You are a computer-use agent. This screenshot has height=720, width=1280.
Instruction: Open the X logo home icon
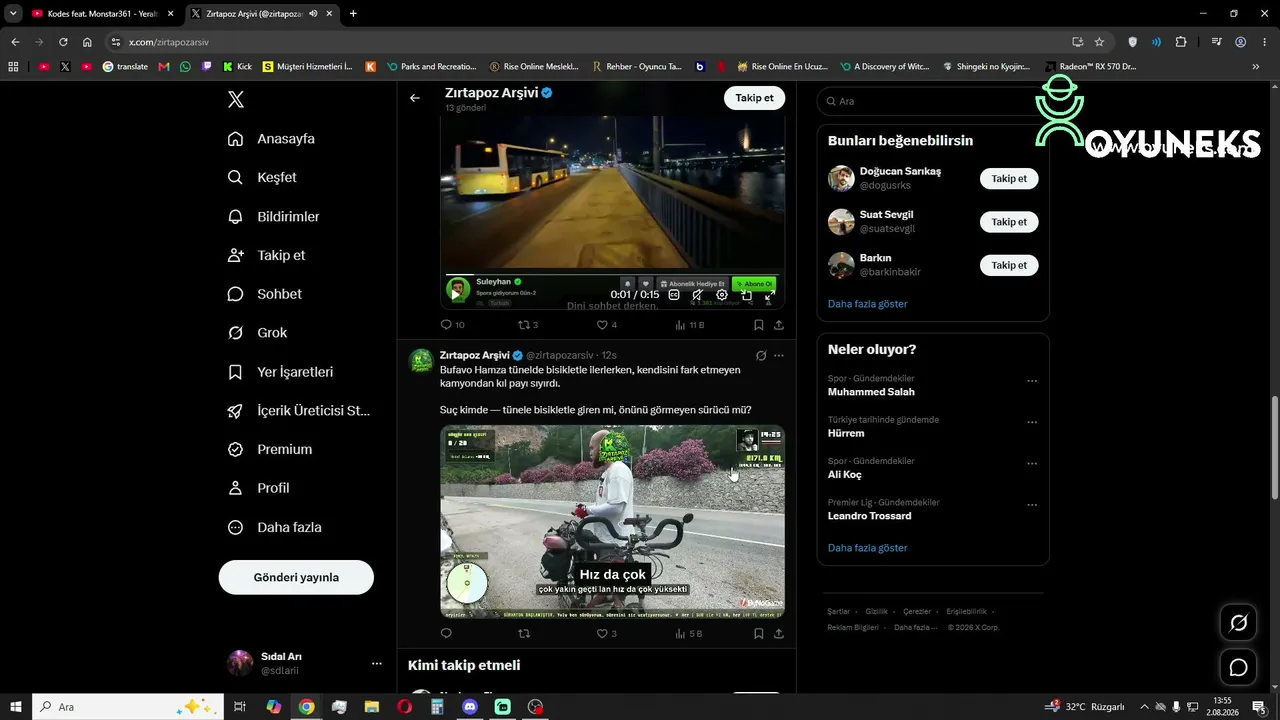pos(236,99)
